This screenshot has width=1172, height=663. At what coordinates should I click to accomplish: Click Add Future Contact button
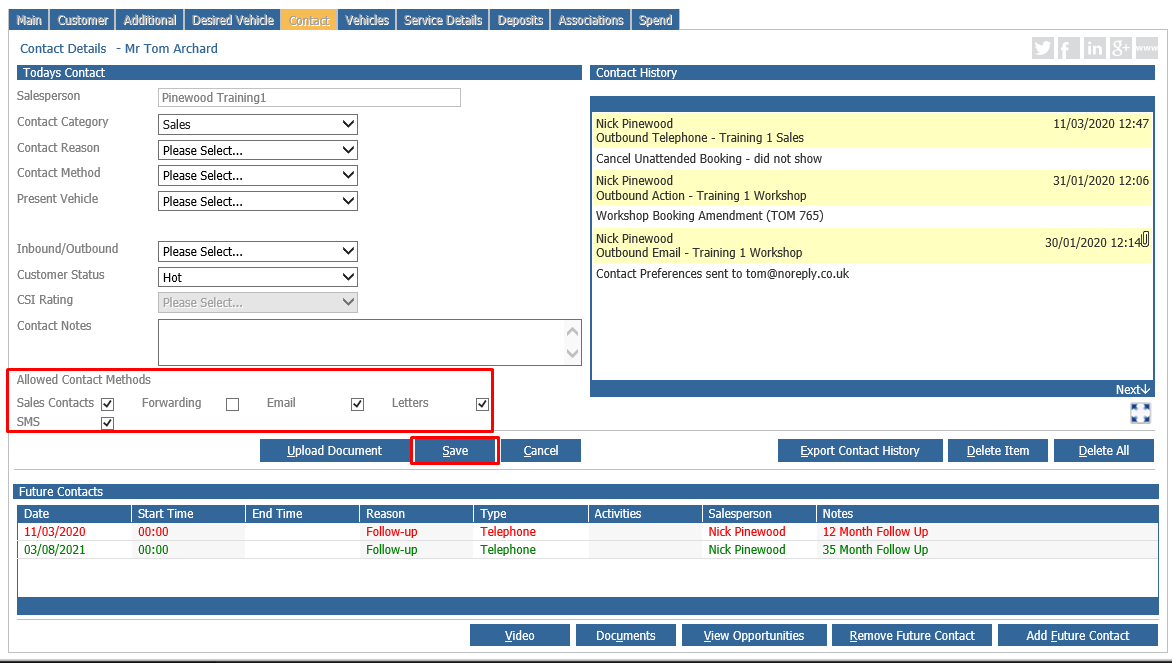point(1078,635)
